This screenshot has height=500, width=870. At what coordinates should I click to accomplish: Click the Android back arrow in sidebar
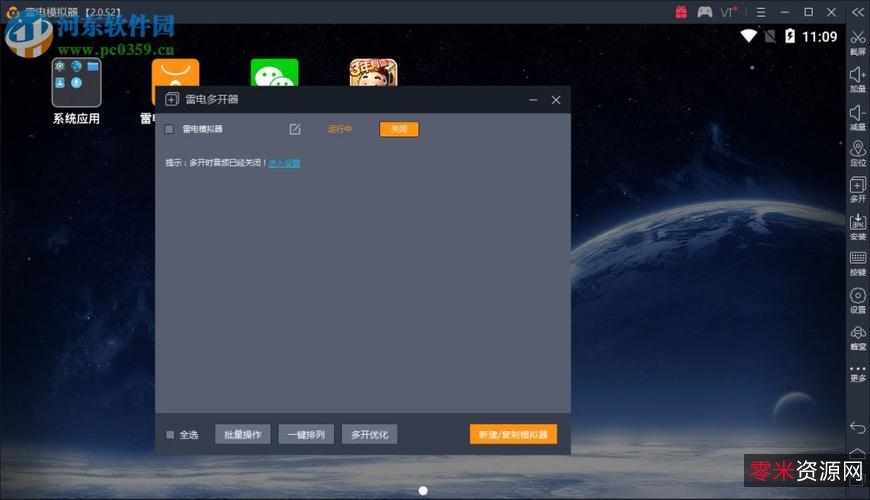point(857,427)
